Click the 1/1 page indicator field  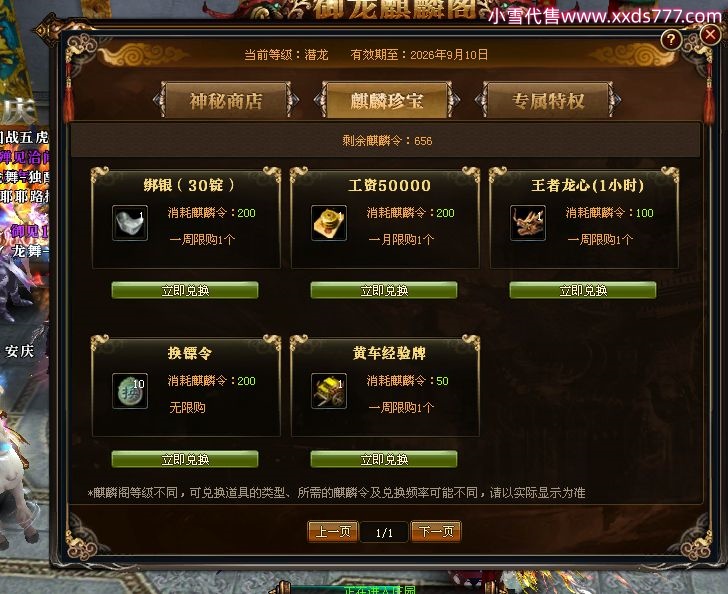tap(384, 532)
